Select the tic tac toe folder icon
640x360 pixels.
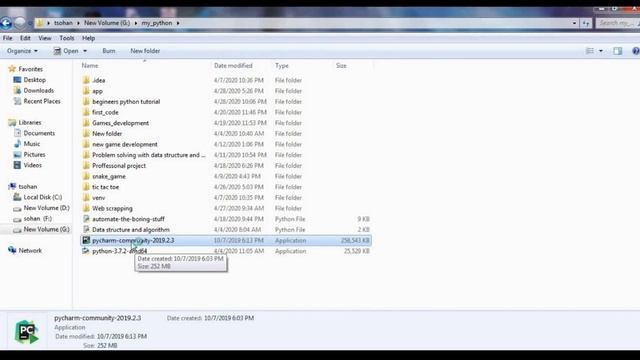coord(86,187)
